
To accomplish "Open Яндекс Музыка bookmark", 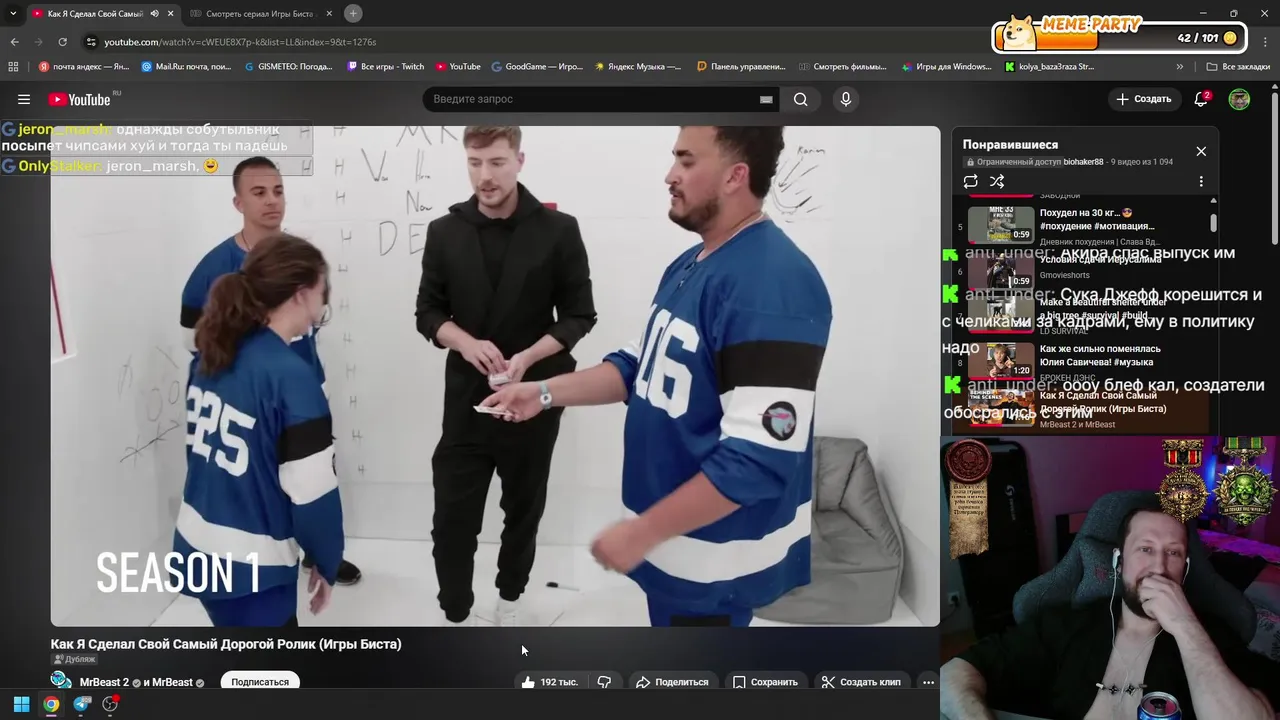I will click(x=638, y=67).
